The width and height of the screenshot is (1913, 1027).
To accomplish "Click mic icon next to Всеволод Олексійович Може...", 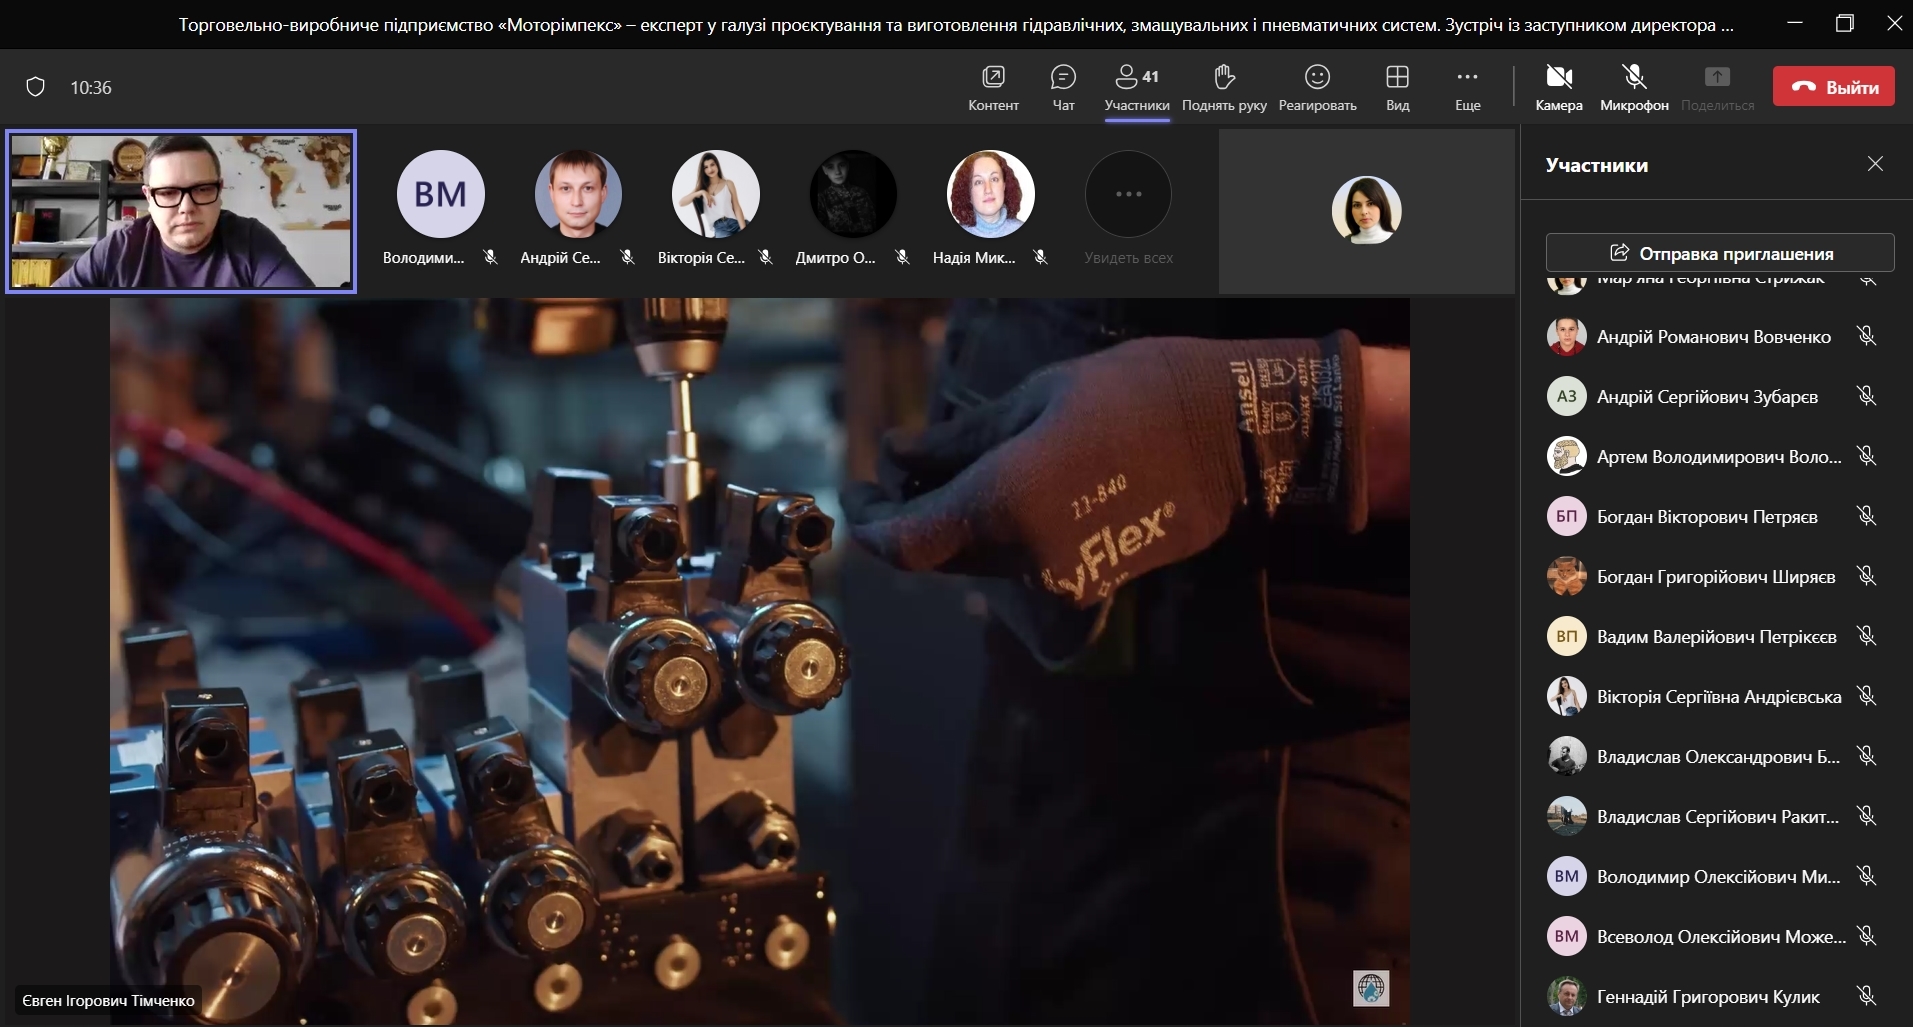I will [x=1866, y=936].
